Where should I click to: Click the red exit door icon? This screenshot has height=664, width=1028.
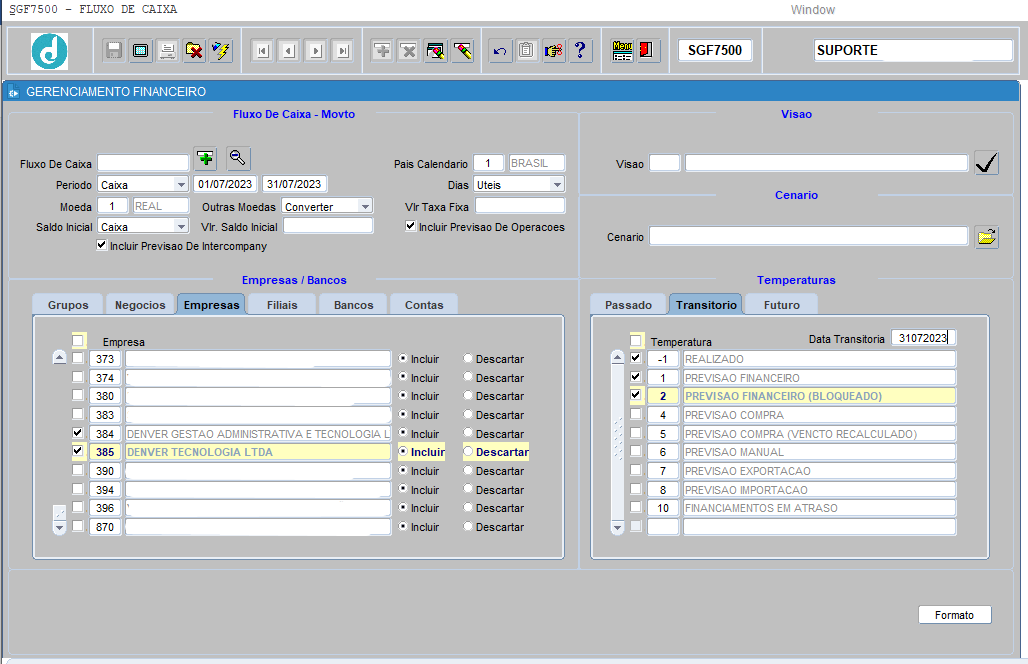pyautogui.click(x=646, y=50)
